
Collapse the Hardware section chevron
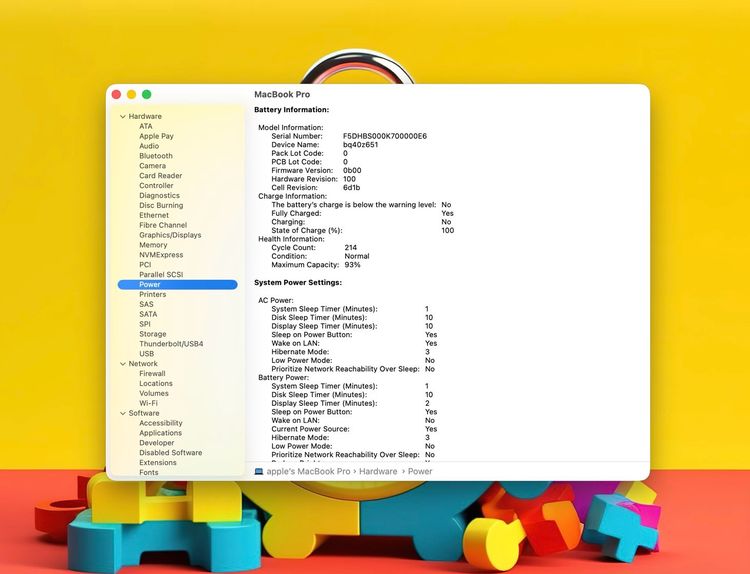point(122,116)
